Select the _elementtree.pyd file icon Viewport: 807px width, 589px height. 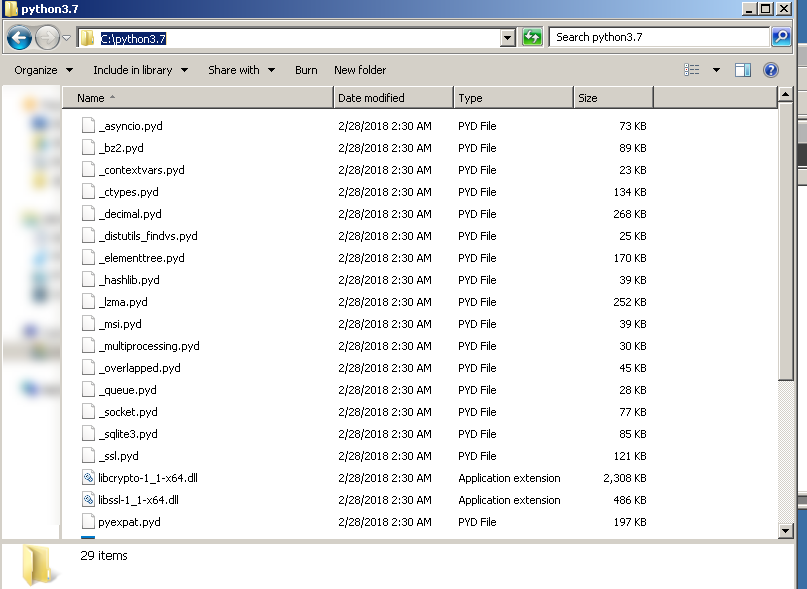pyautogui.click(x=89, y=258)
